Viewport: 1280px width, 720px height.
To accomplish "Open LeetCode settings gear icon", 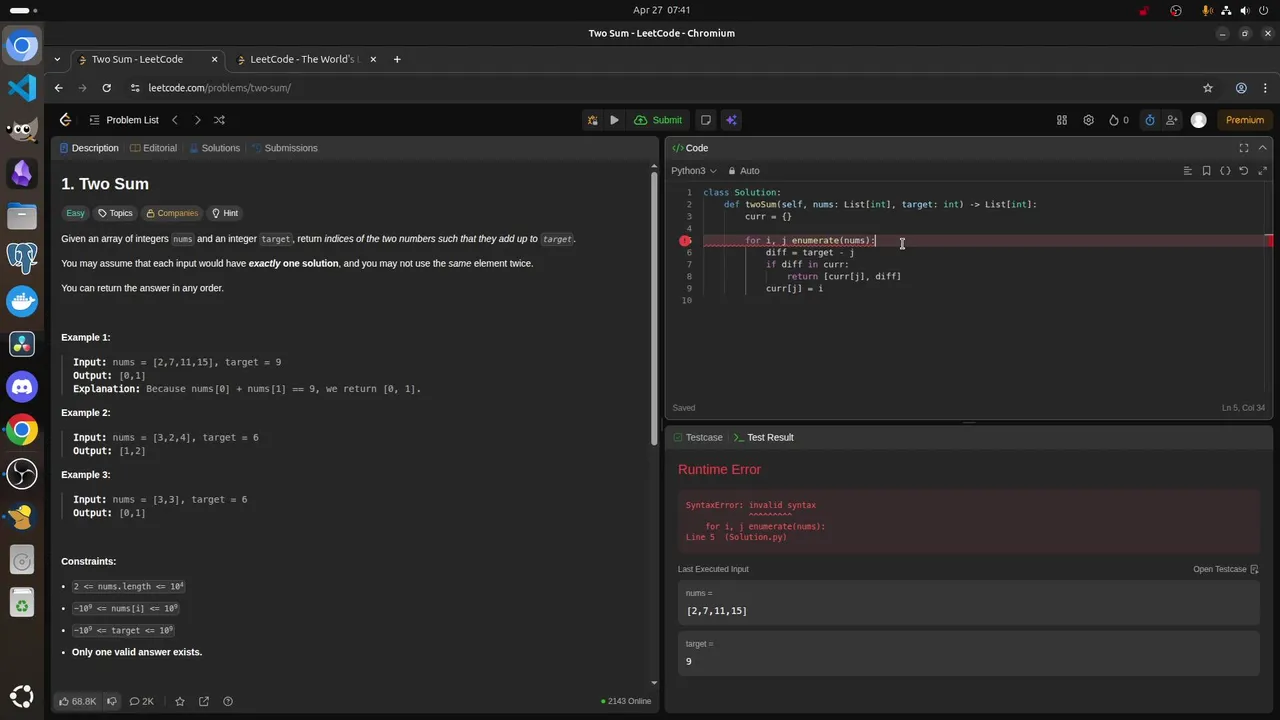I will pyautogui.click(x=1089, y=120).
